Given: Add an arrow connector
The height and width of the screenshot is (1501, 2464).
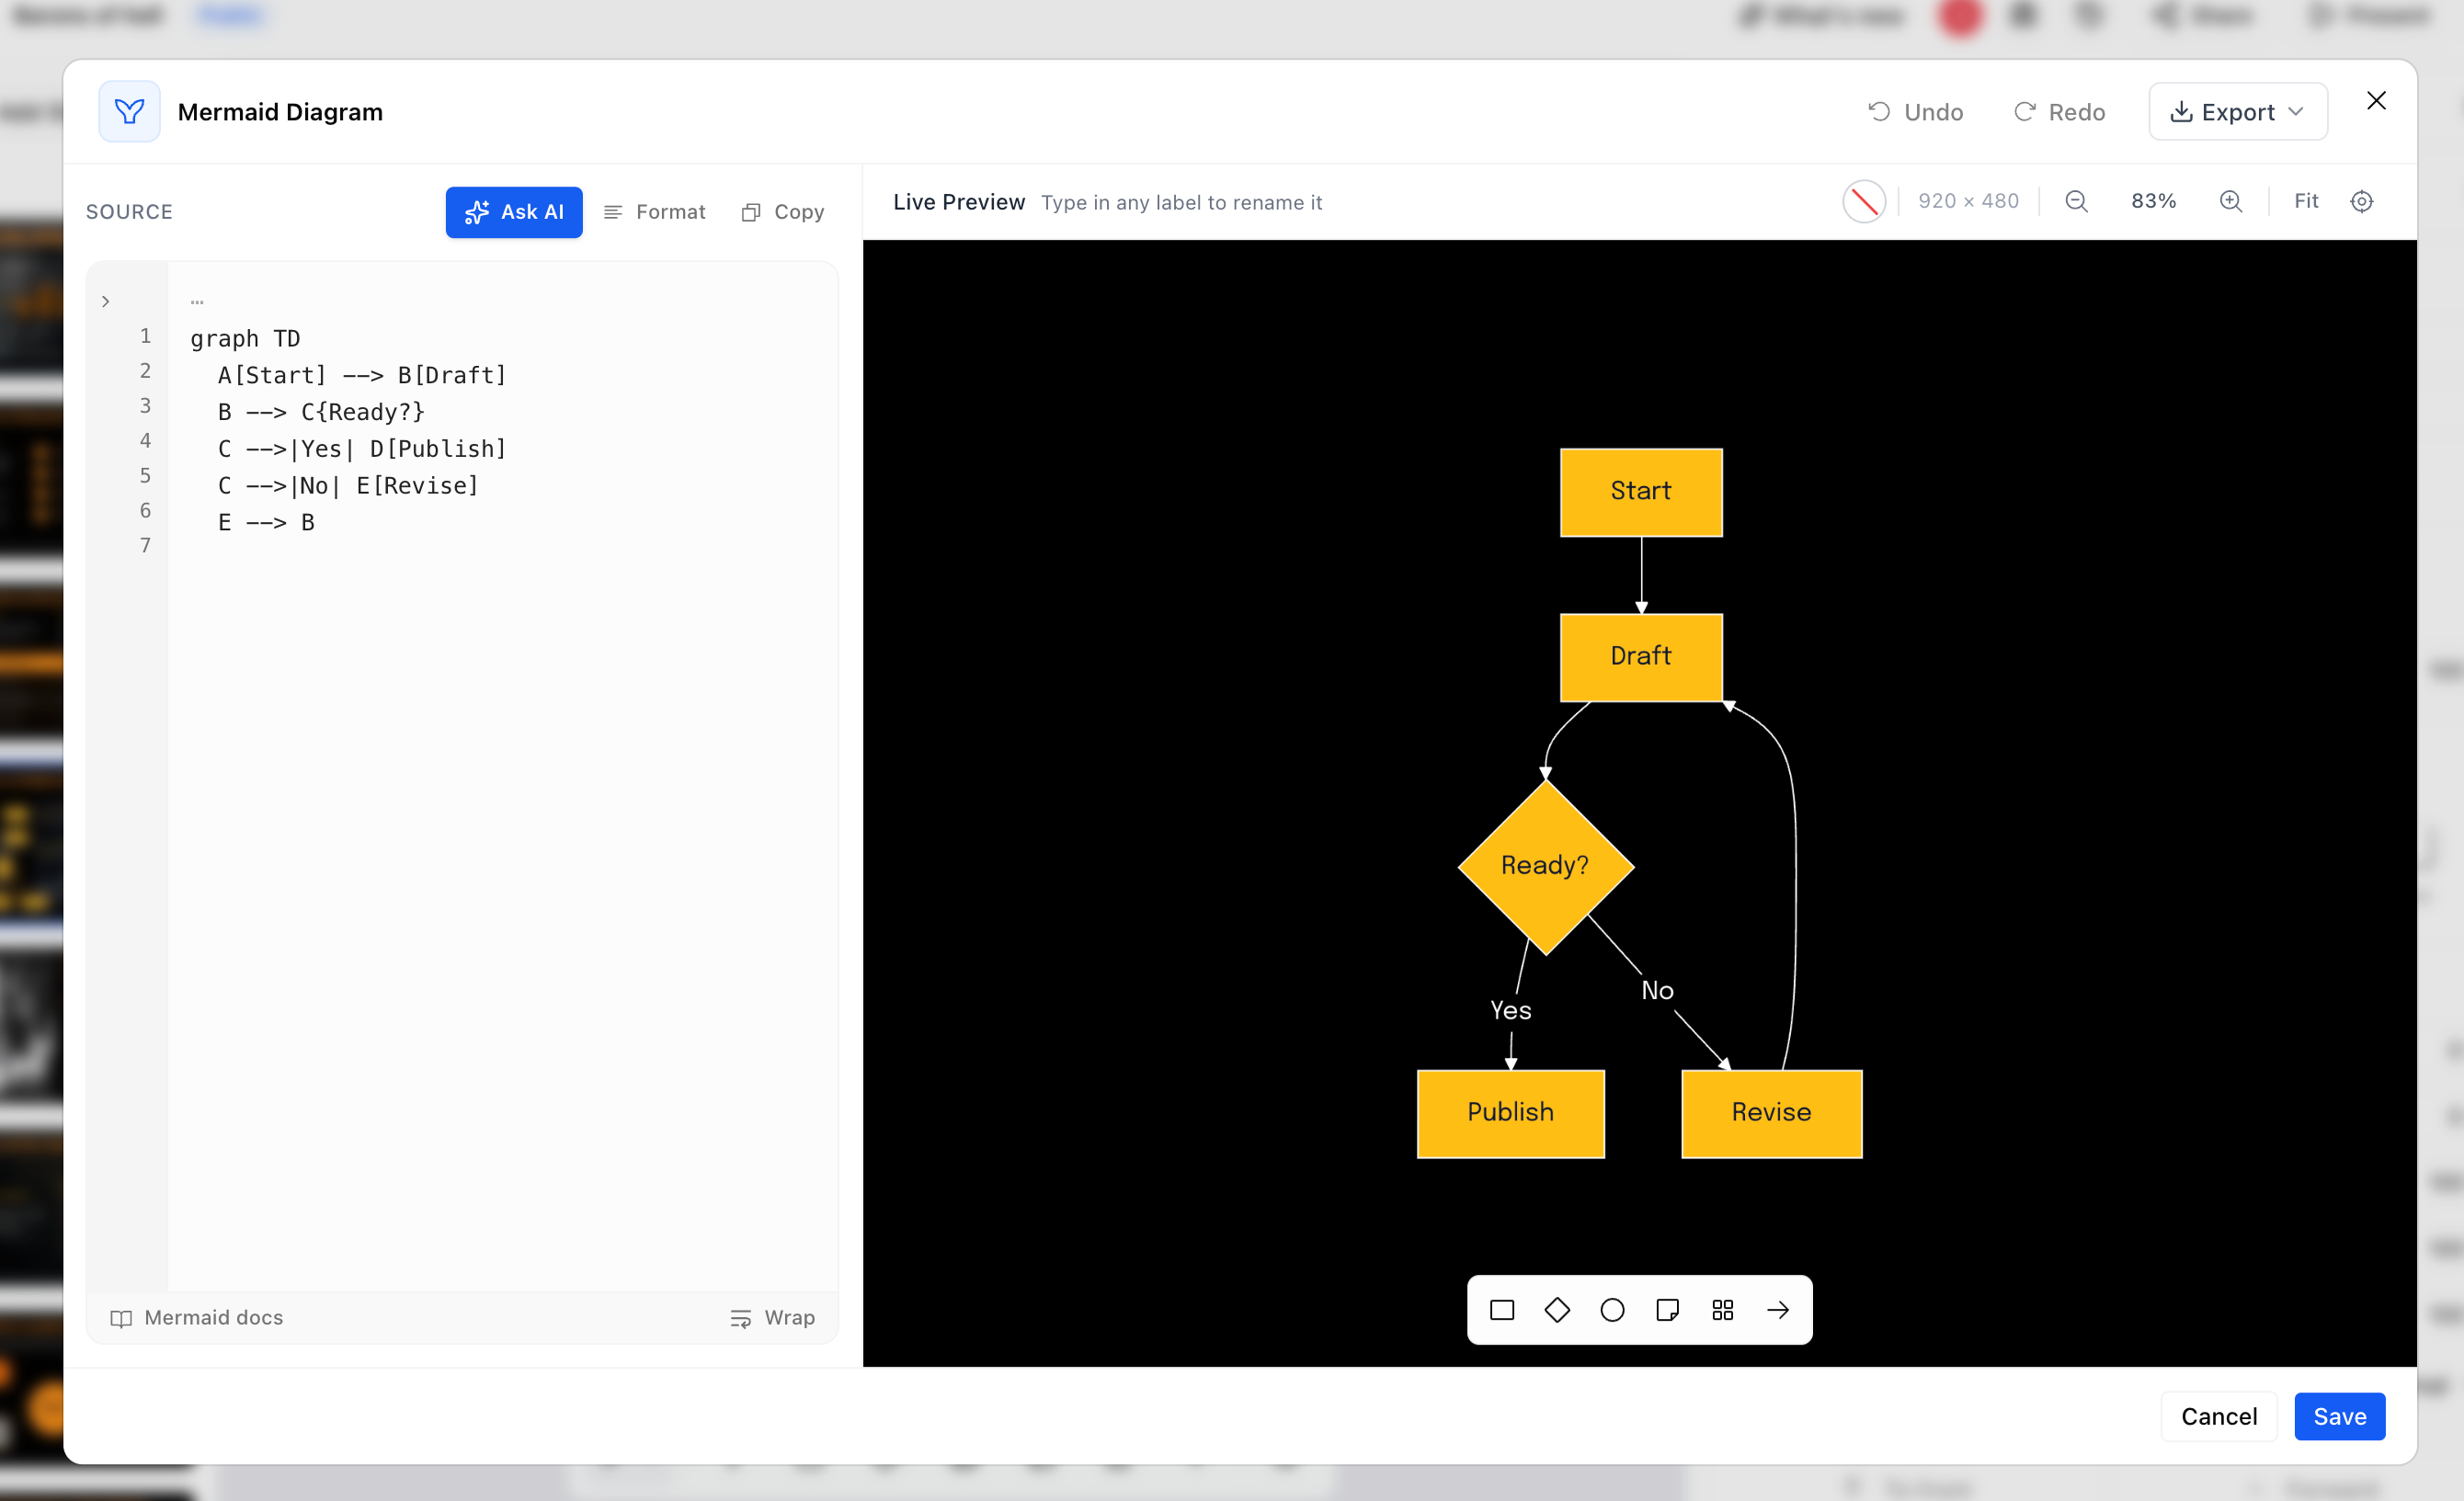Looking at the screenshot, I should [x=1778, y=1310].
